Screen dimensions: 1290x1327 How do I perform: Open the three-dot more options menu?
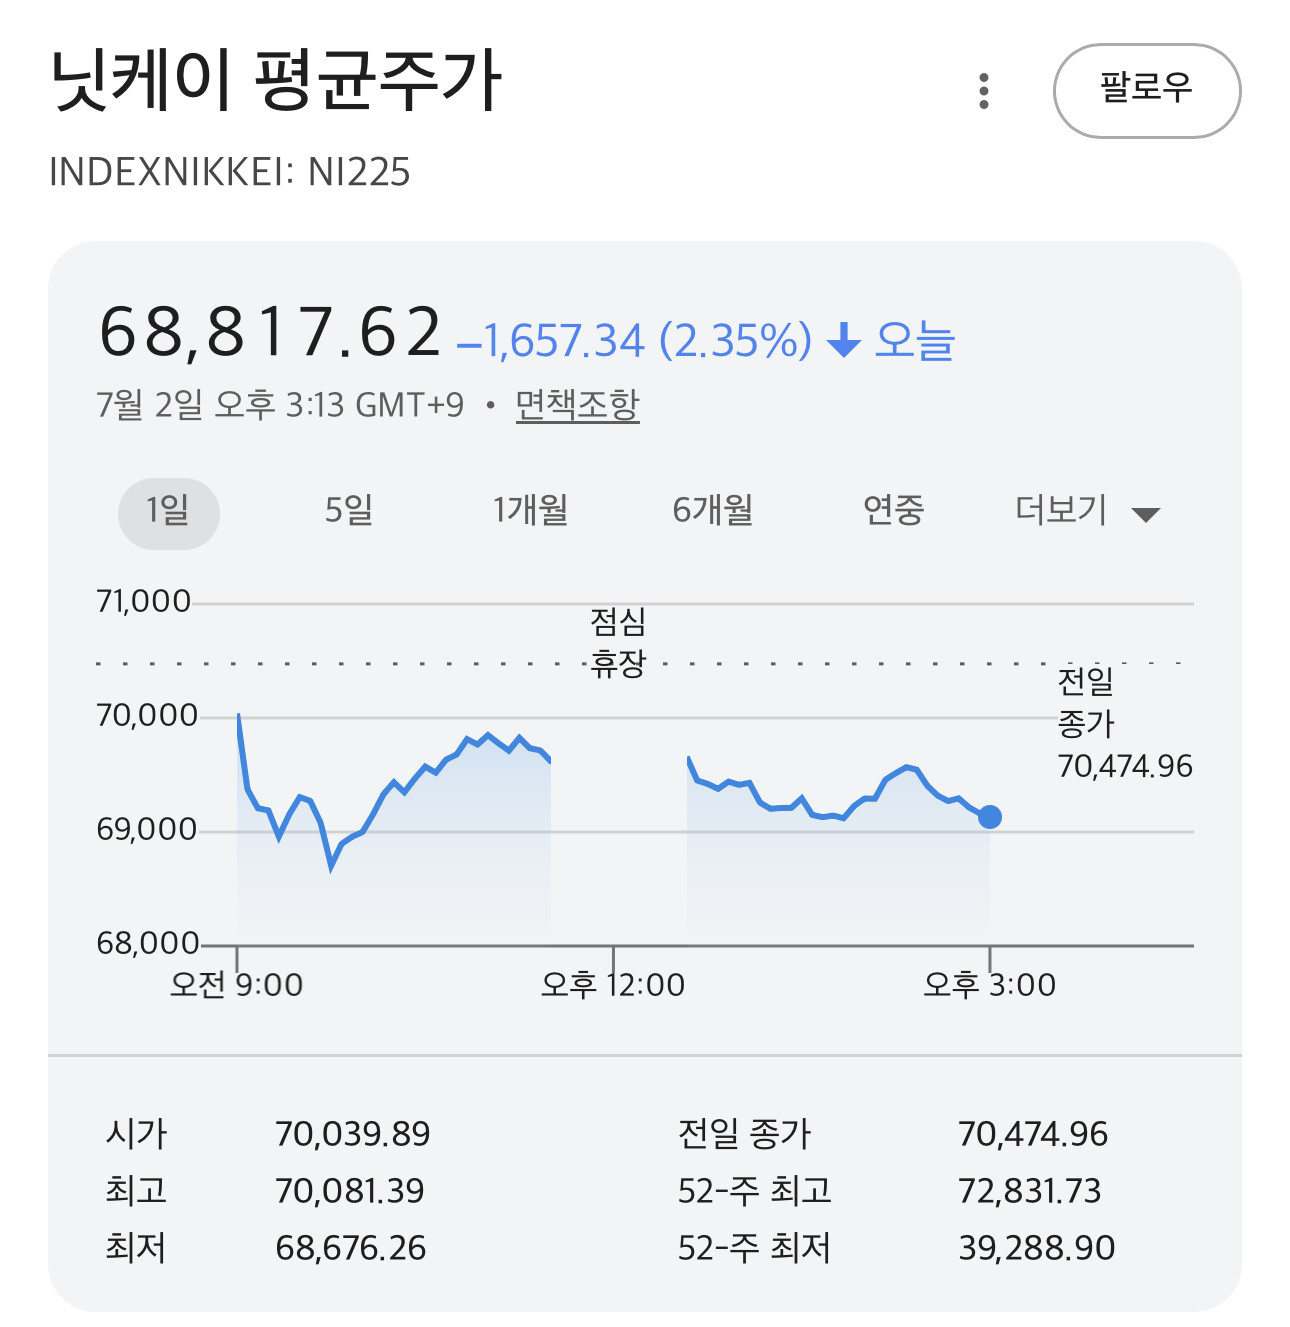(984, 91)
